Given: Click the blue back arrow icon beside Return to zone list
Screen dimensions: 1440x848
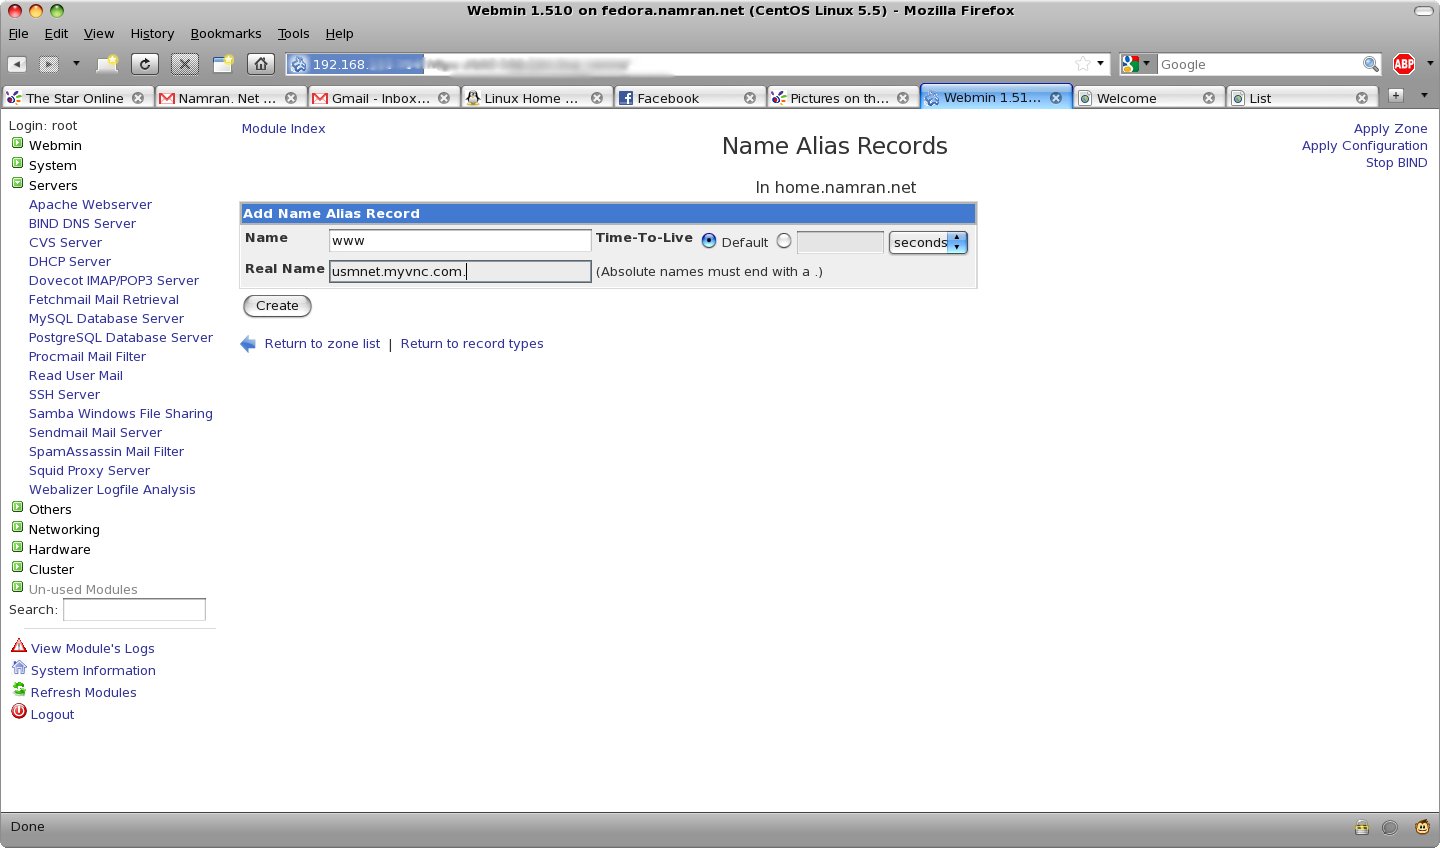Looking at the screenshot, I should pyautogui.click(x=248, y=344).
